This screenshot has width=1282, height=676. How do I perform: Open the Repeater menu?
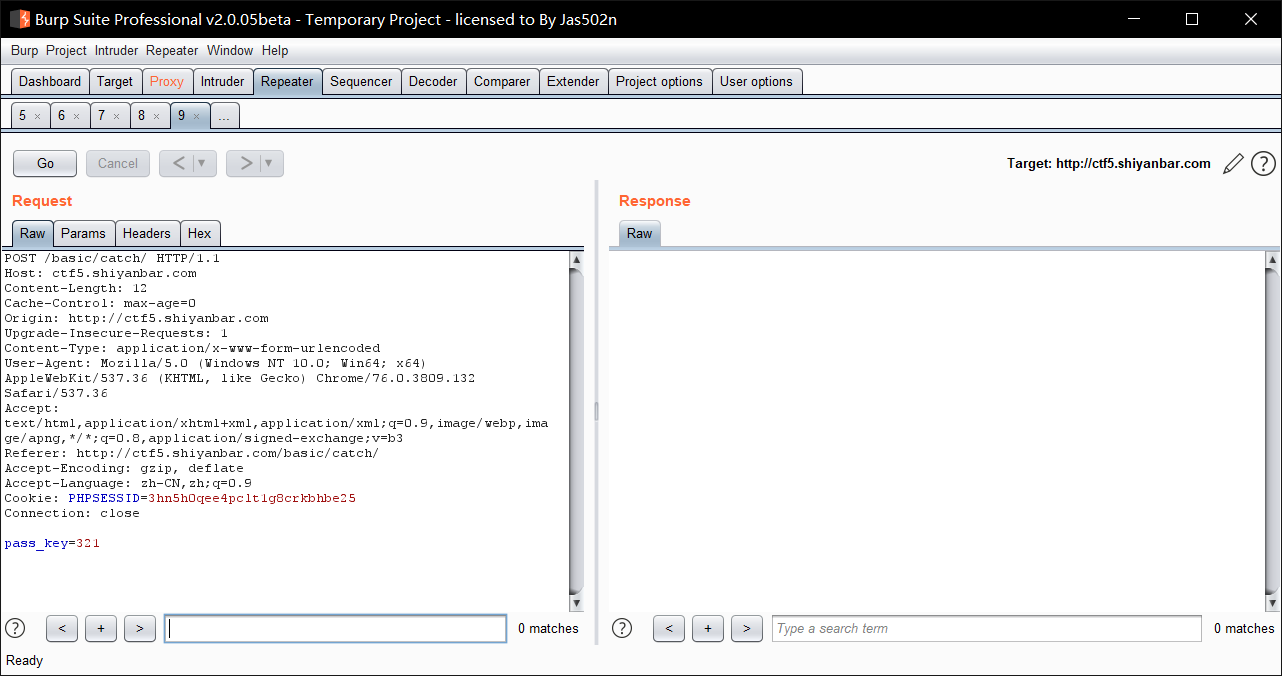pyautogui.click(x=172, y=50)
